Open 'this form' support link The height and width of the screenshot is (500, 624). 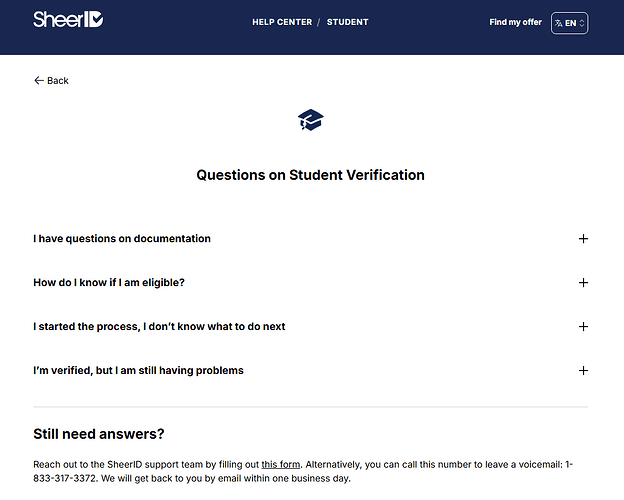[281, 465]
